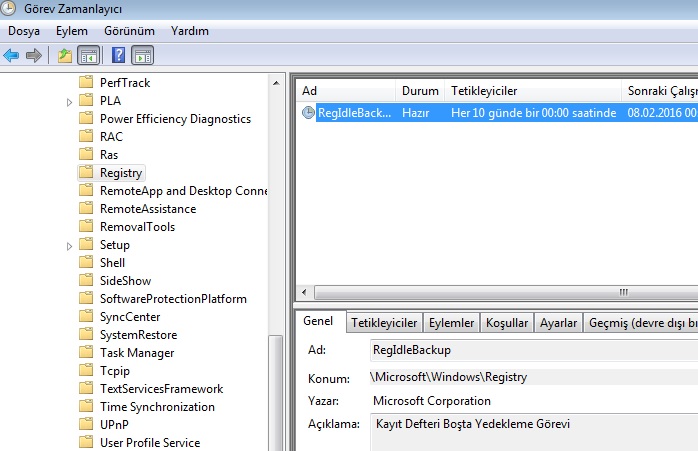Click the Microsoft Corporation author text
Viewport: 698px width, 451px height.
pyautogui.click(x=431, y=401)
